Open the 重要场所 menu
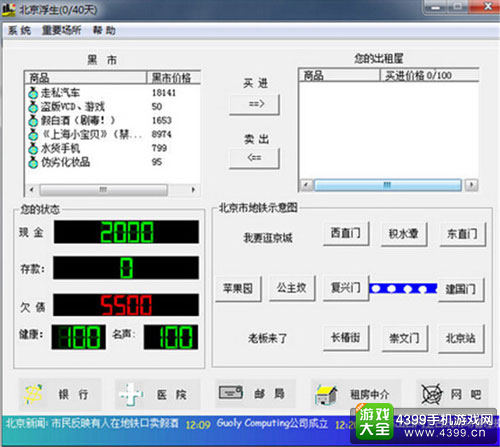The image size is (500, 447). (61, 30)
